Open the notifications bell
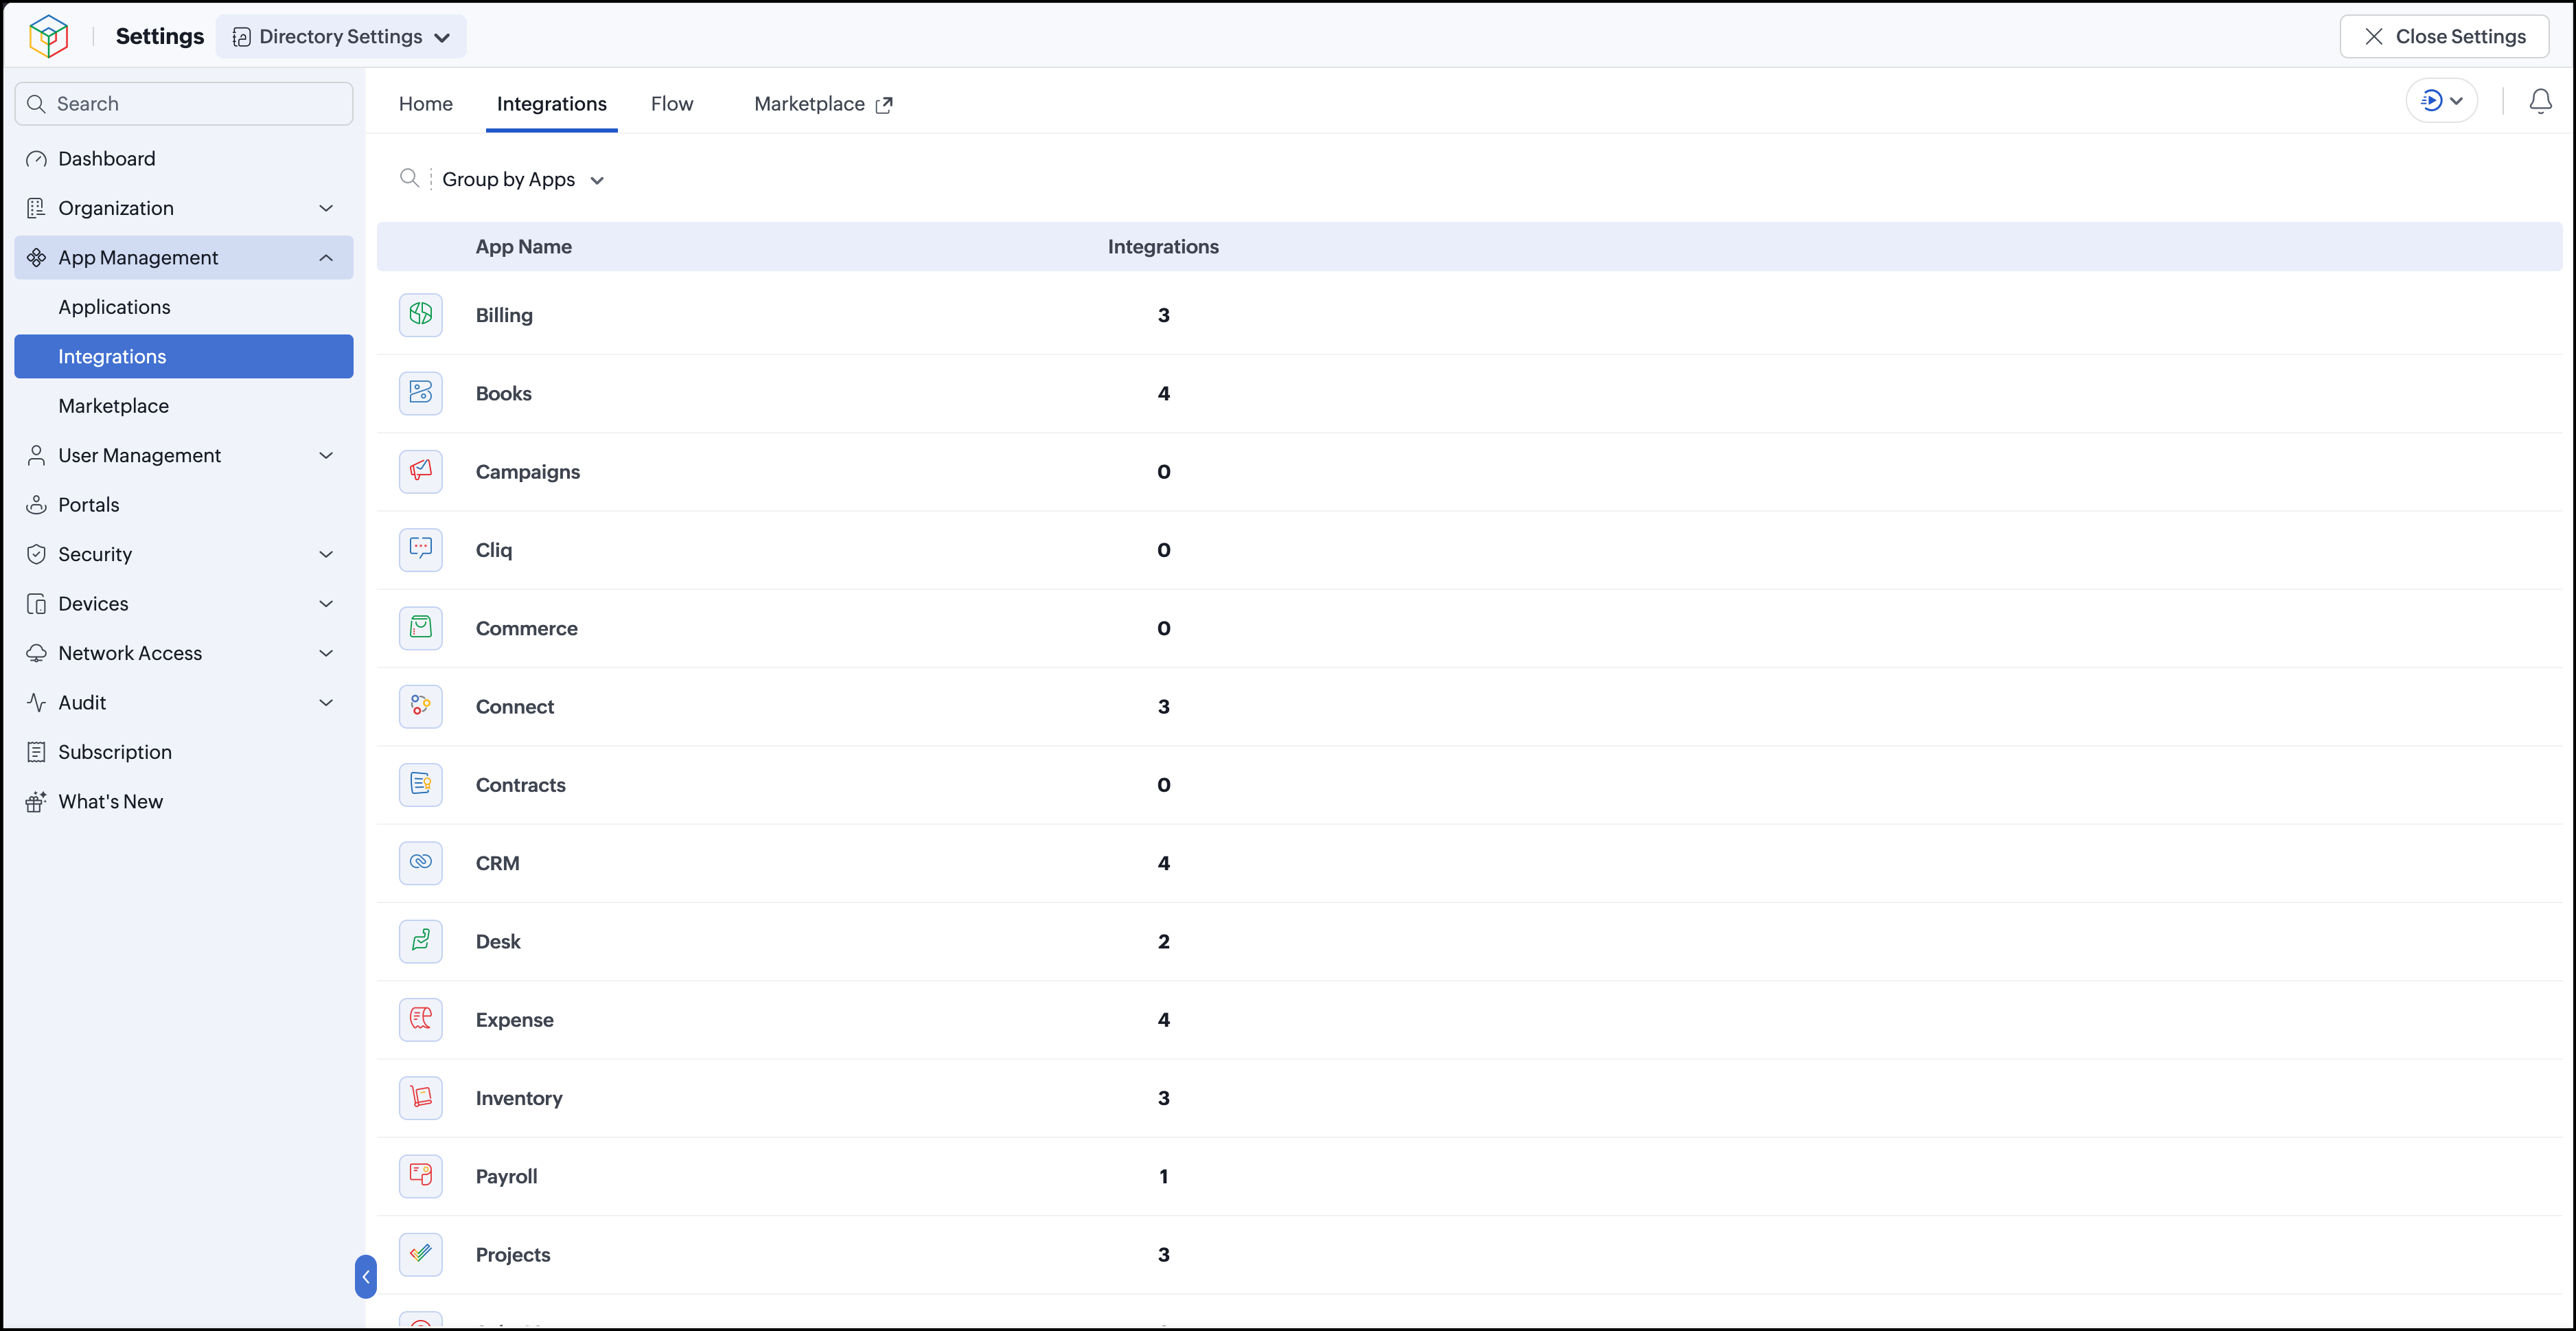Viewport: 2576px width, 1331px height. [2540, 101]
